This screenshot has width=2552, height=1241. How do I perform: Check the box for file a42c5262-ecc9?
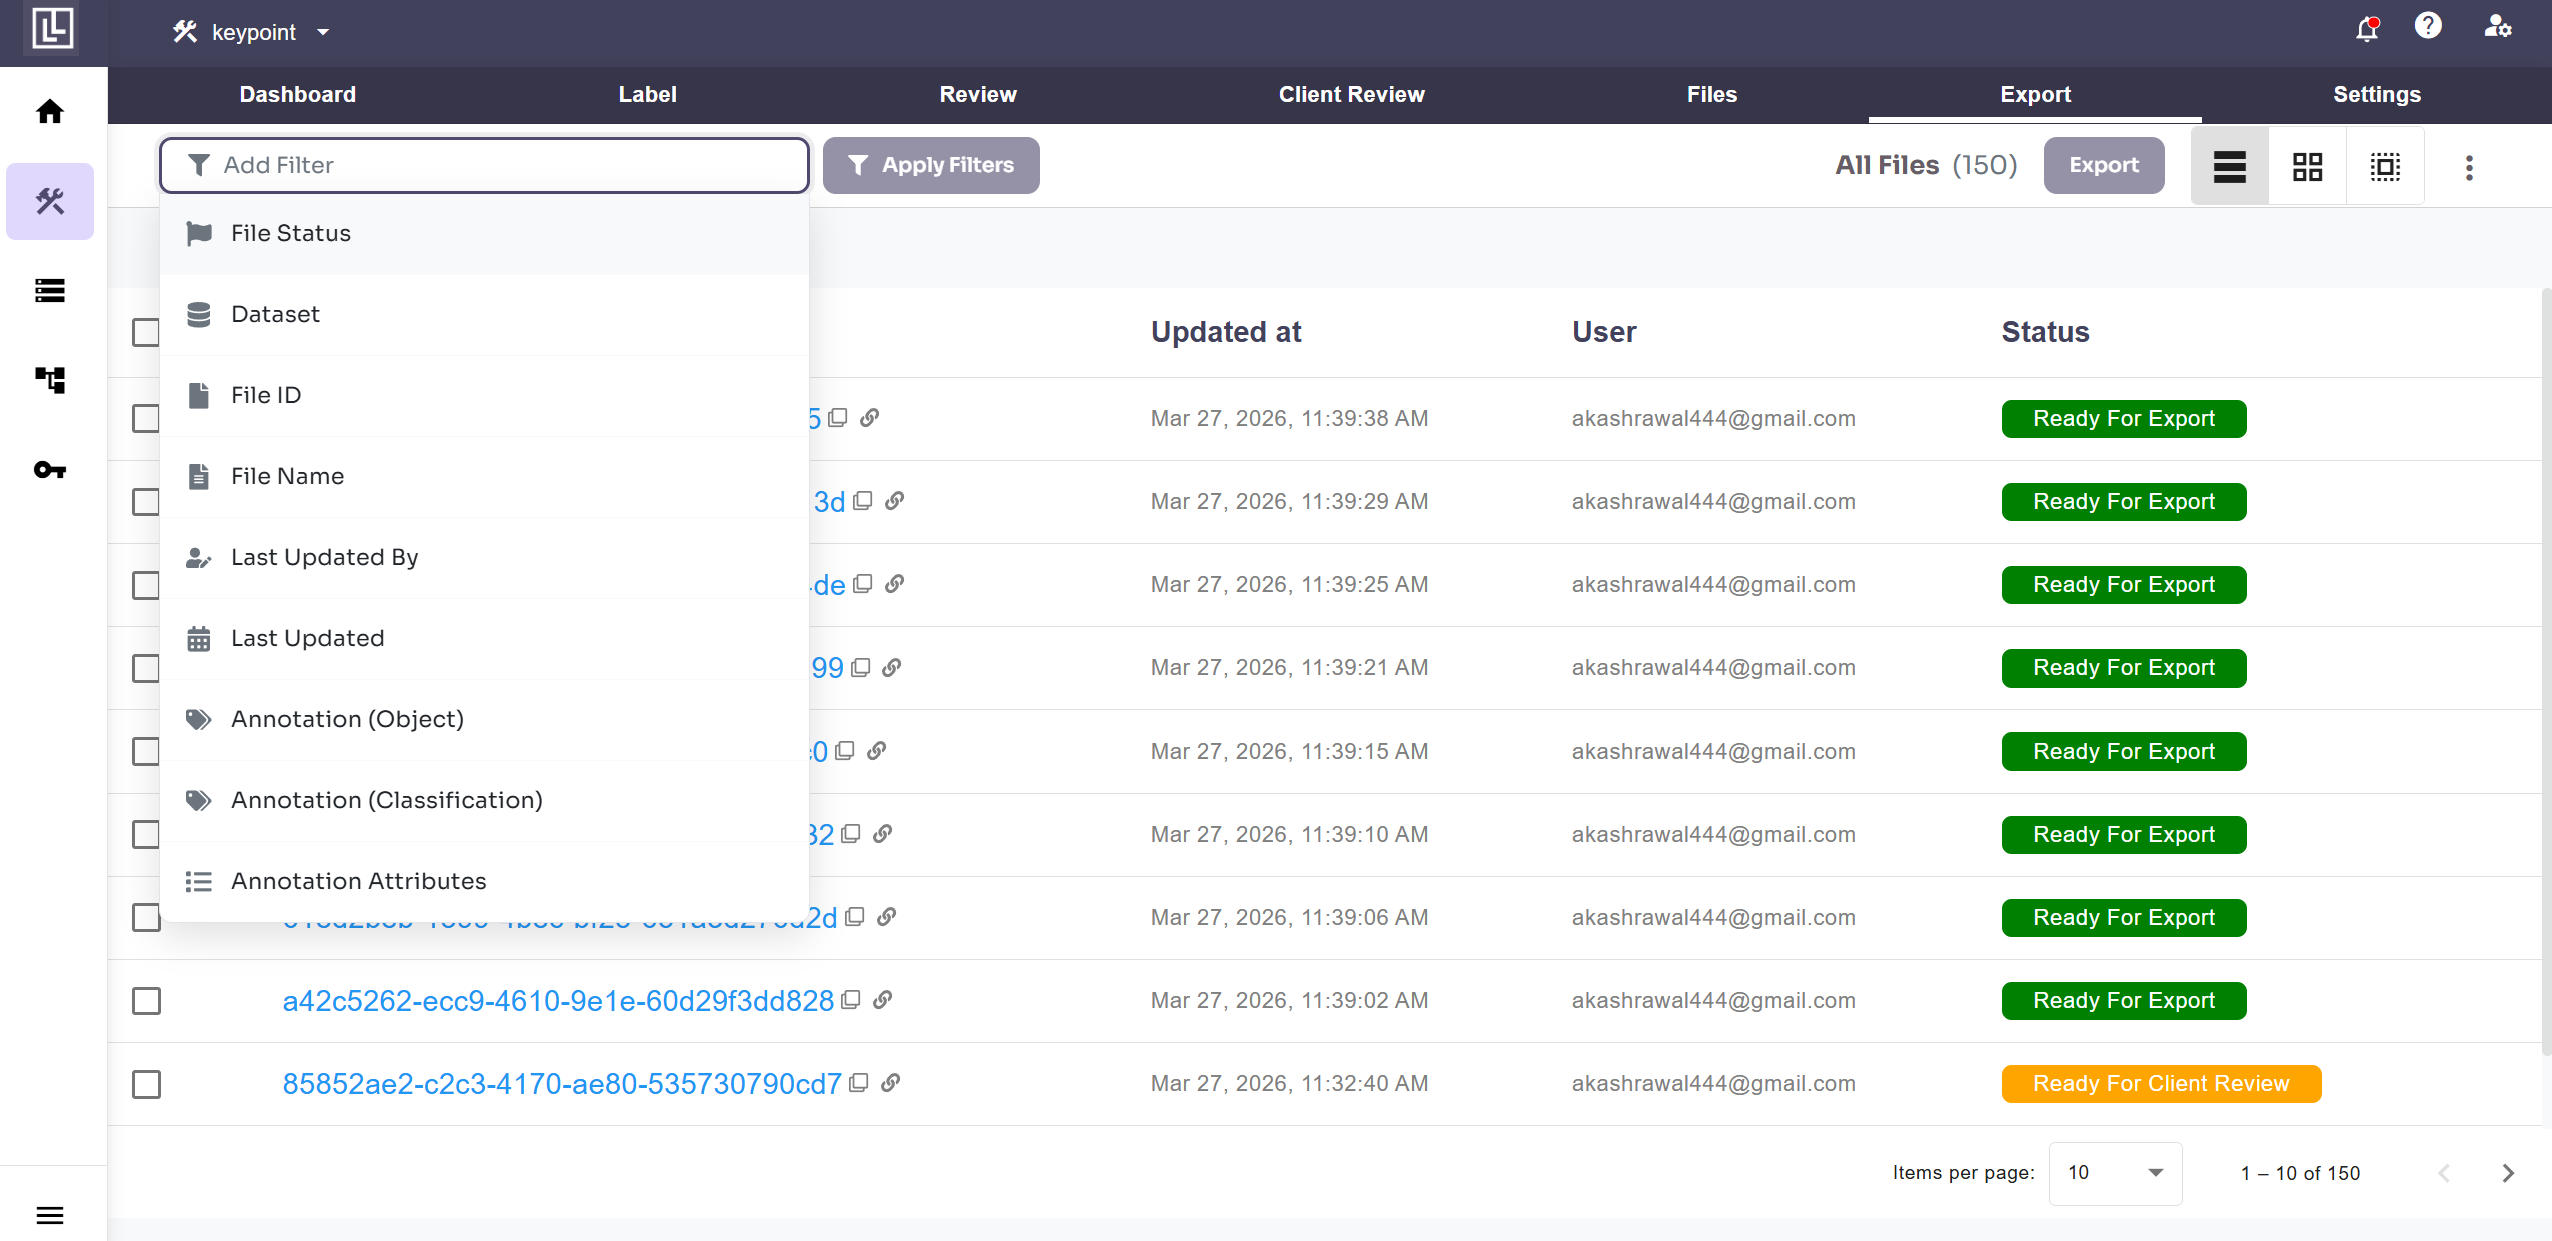(147, 1001)
